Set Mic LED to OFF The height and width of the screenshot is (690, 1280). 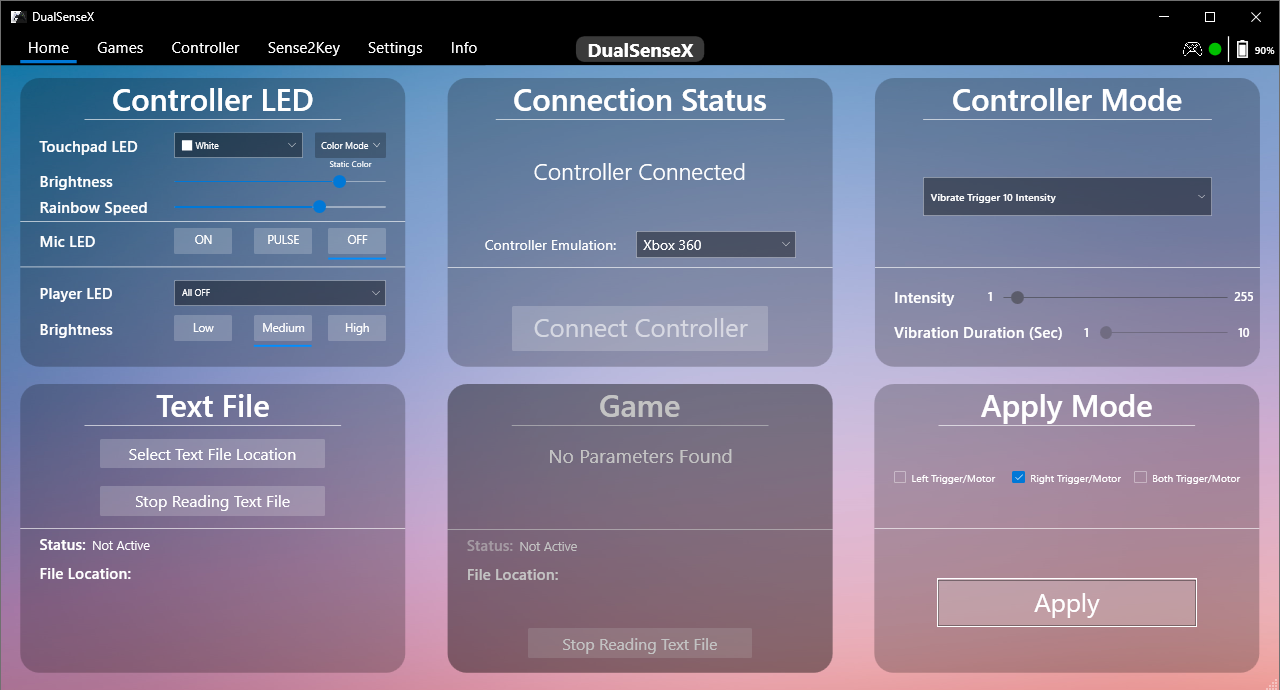357,241
